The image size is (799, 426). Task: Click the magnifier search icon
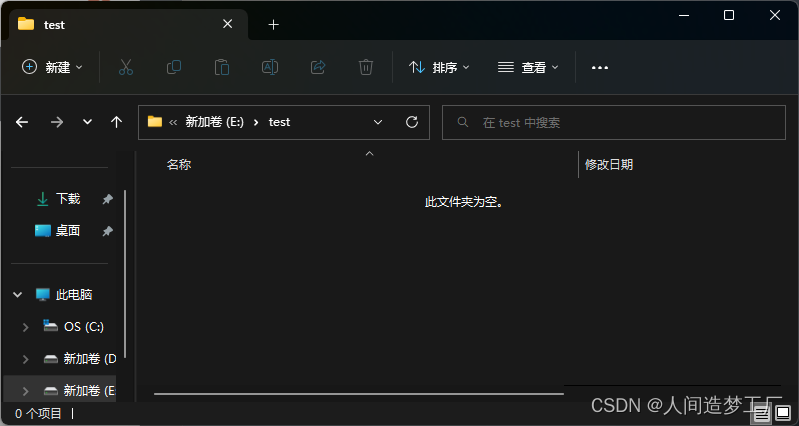463,122
